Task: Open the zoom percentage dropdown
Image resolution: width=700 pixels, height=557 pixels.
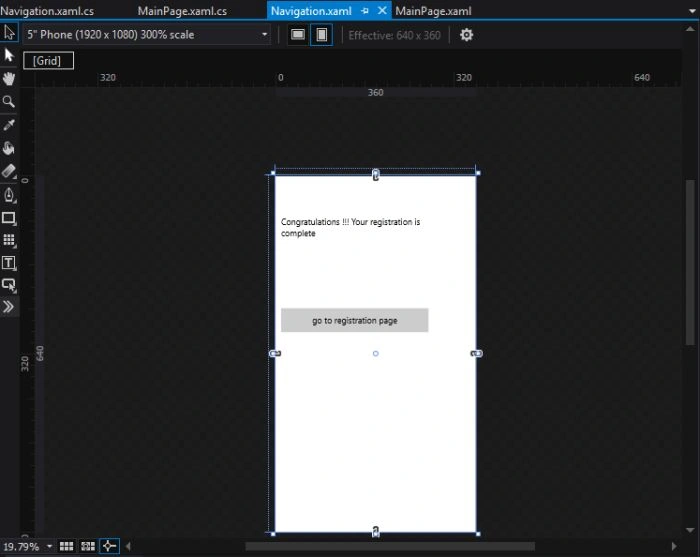Action: [x=49, y=546]
